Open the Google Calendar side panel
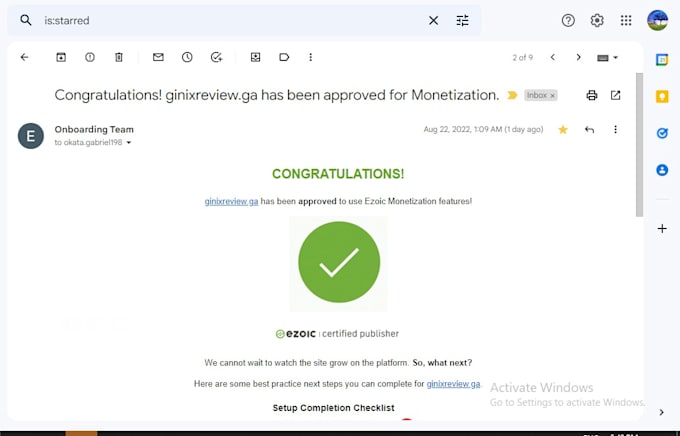The image size is (680, 436). [x=662, y=59]
